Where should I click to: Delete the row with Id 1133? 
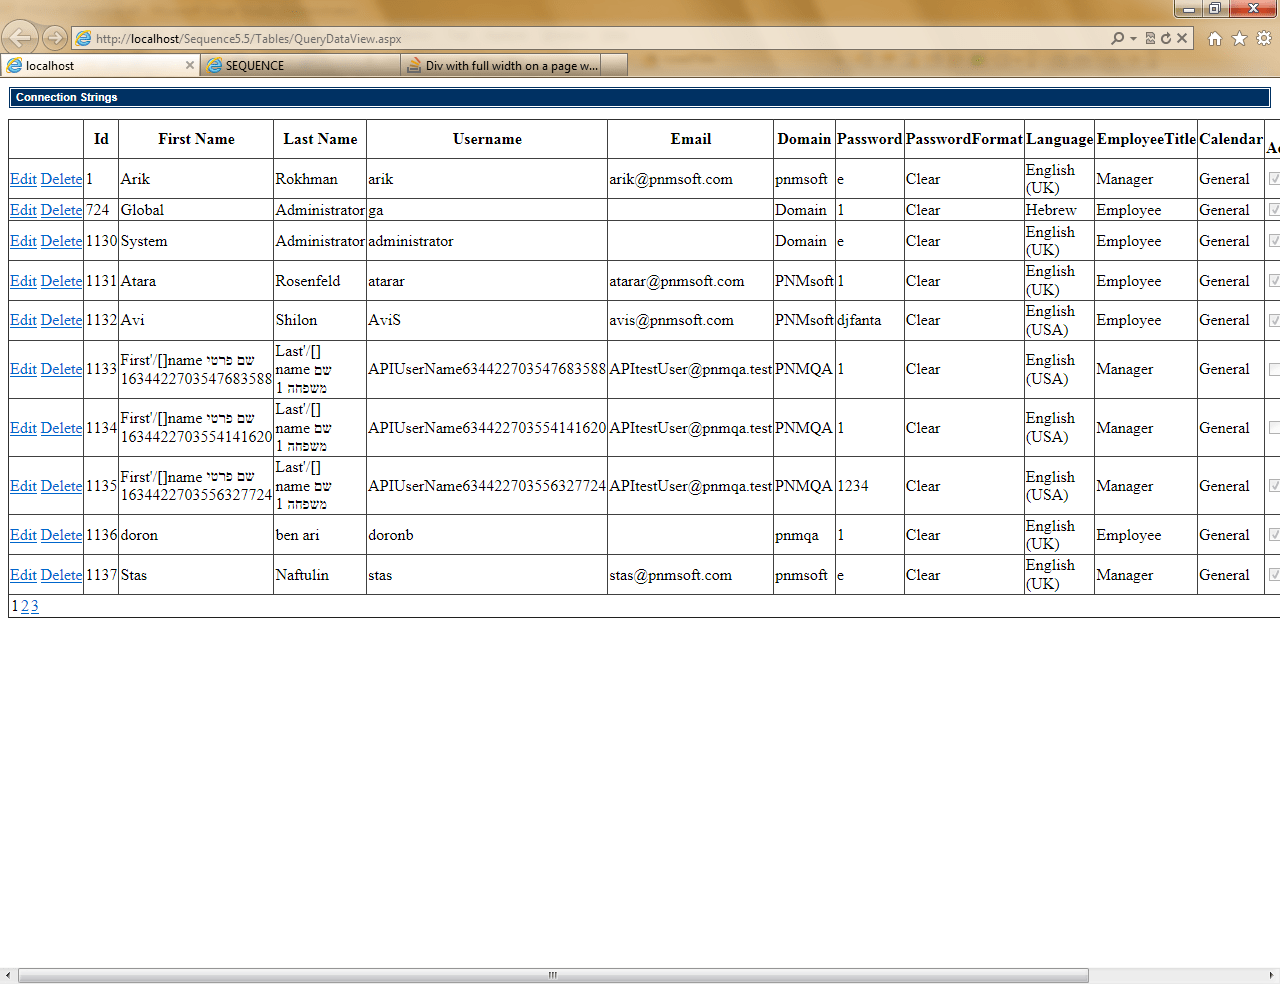click(x=61, y=369)
